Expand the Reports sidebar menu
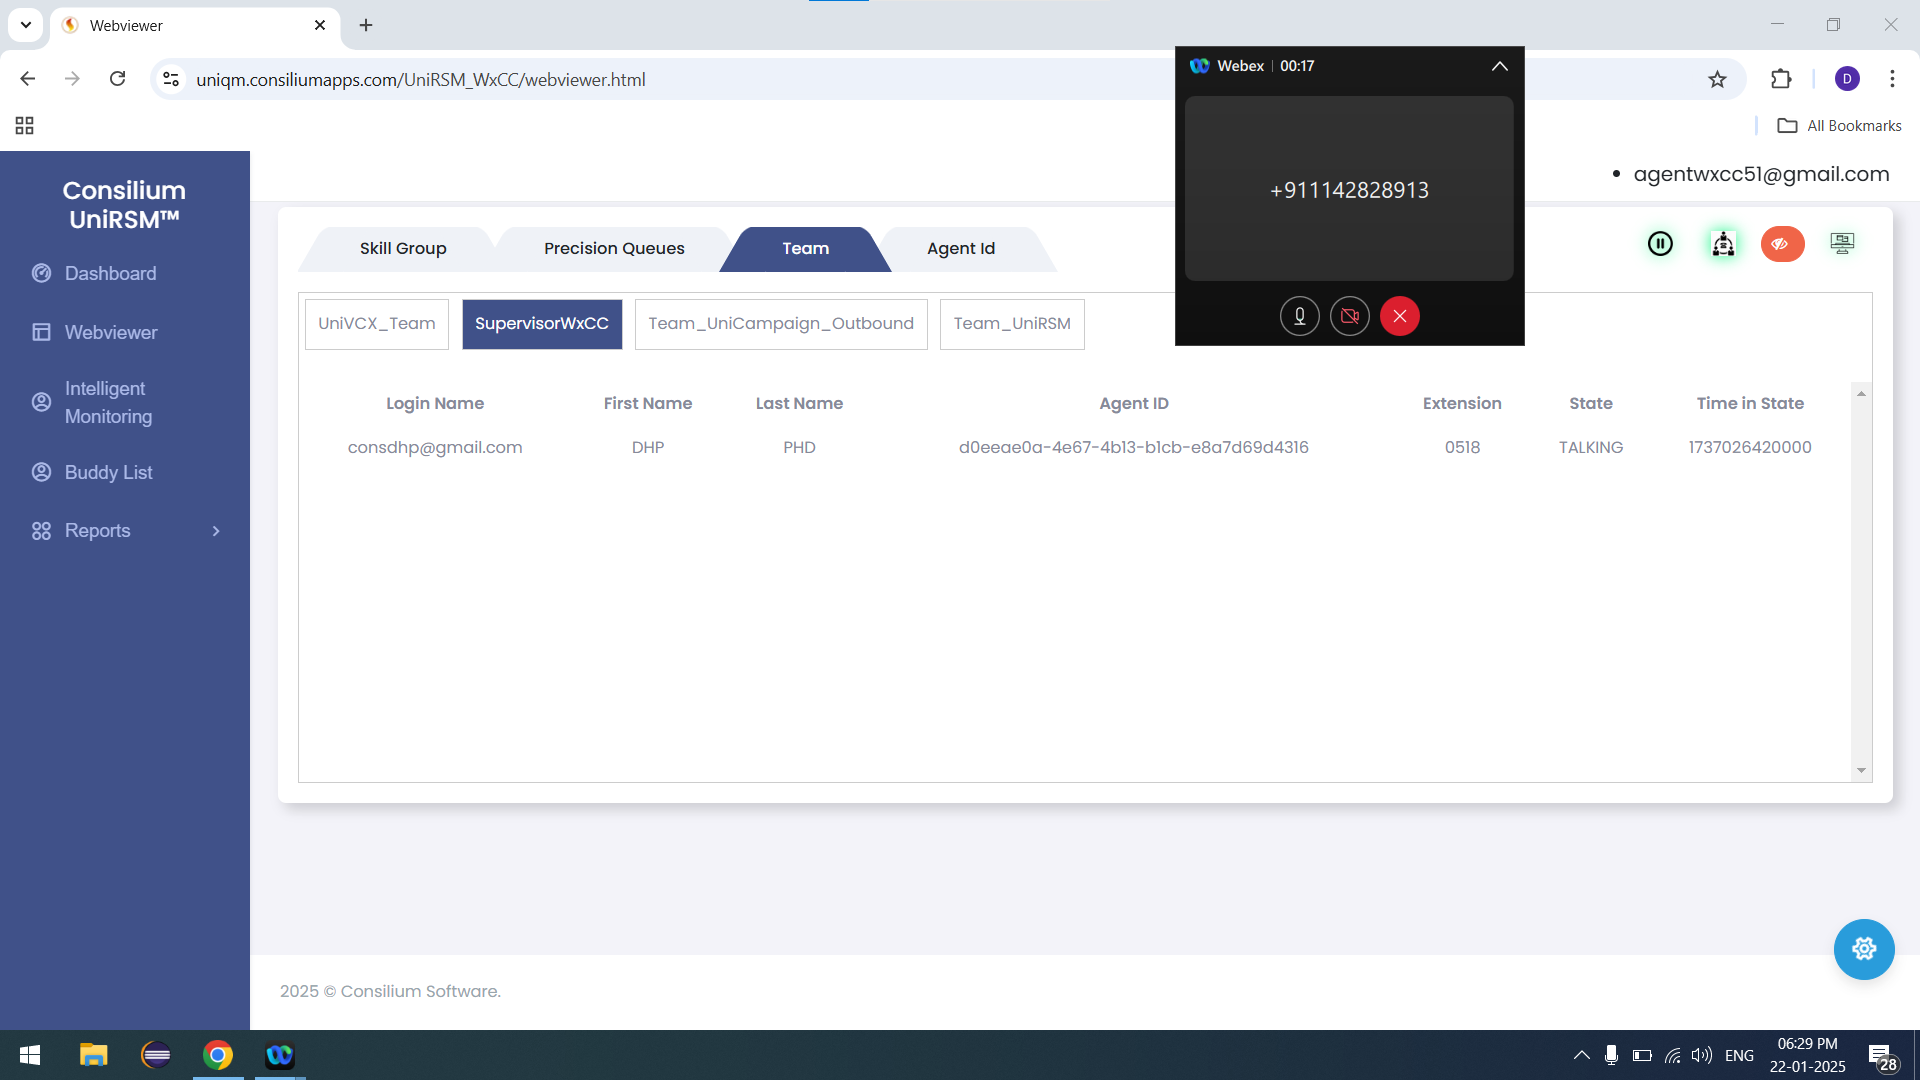The height and width of the screenshot is (1080, 1920). point(215,531)
